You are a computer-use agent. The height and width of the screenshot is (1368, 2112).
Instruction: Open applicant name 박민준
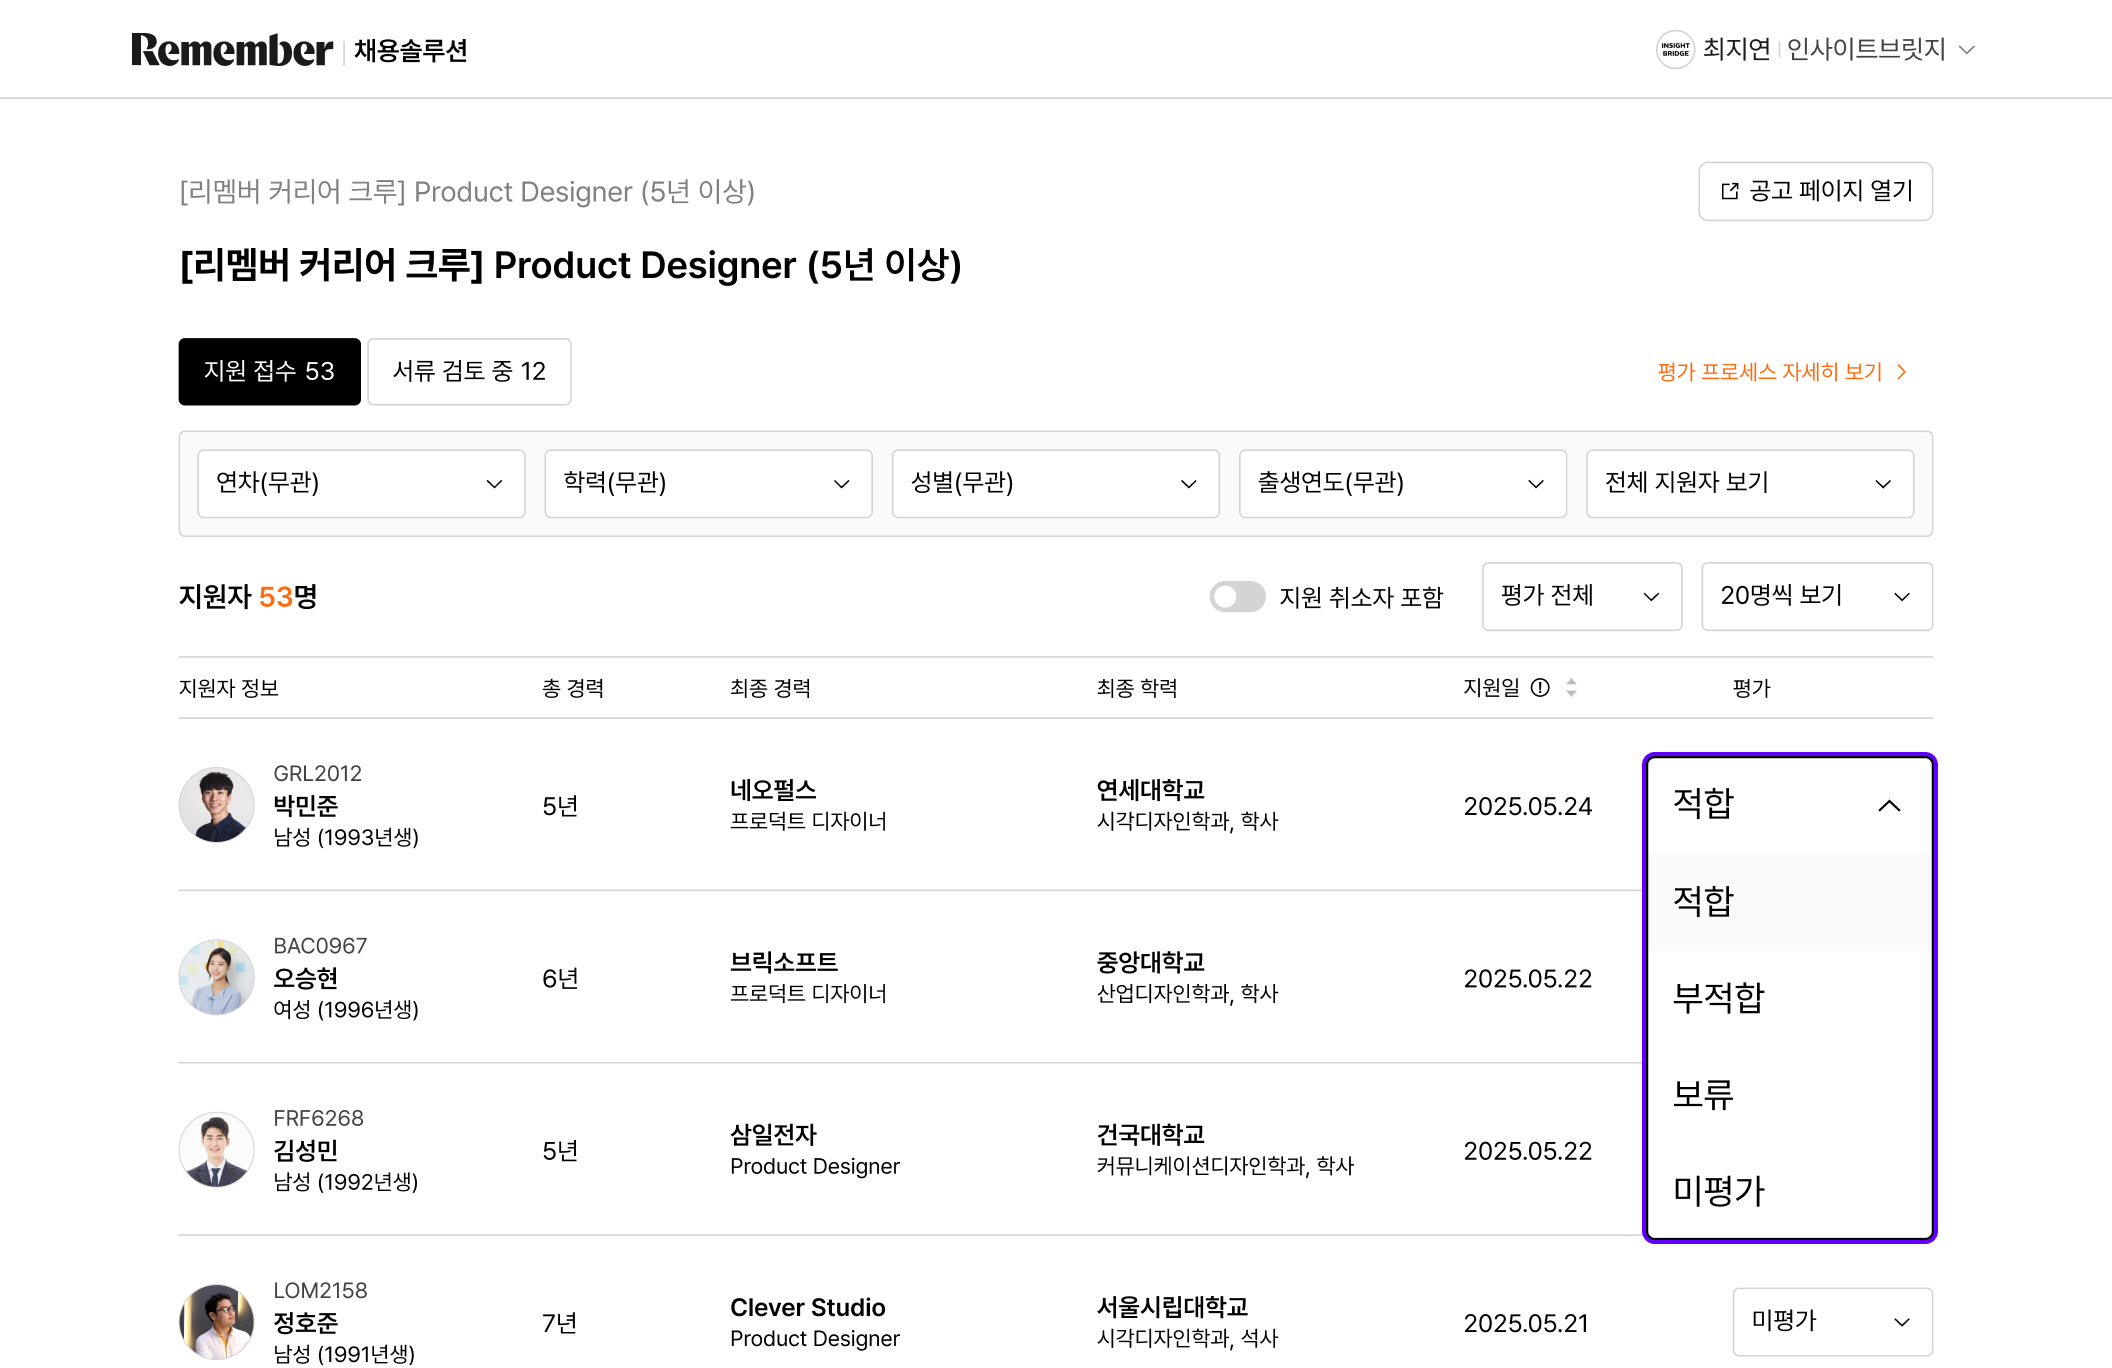[x=306, y=805]
